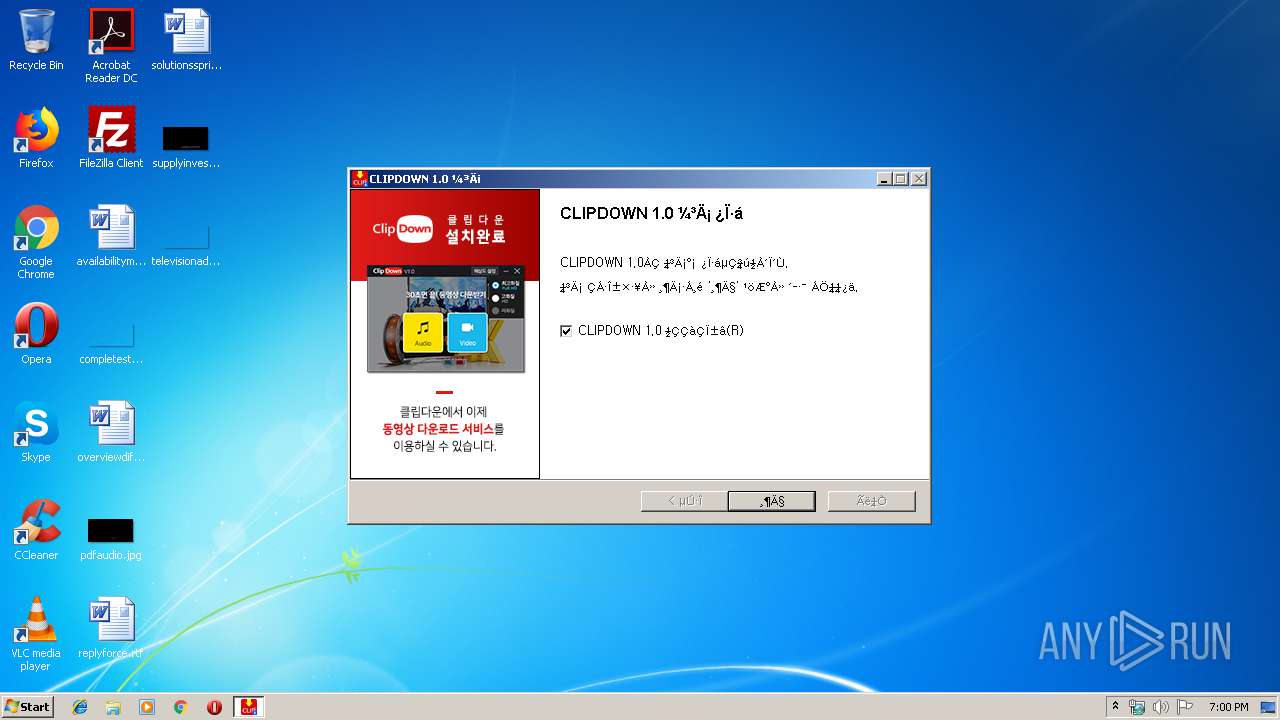Click the ClipDown preview screenshot image
Screen dimensions: 1280x720
pyautogui.click(x=446, y=318)
